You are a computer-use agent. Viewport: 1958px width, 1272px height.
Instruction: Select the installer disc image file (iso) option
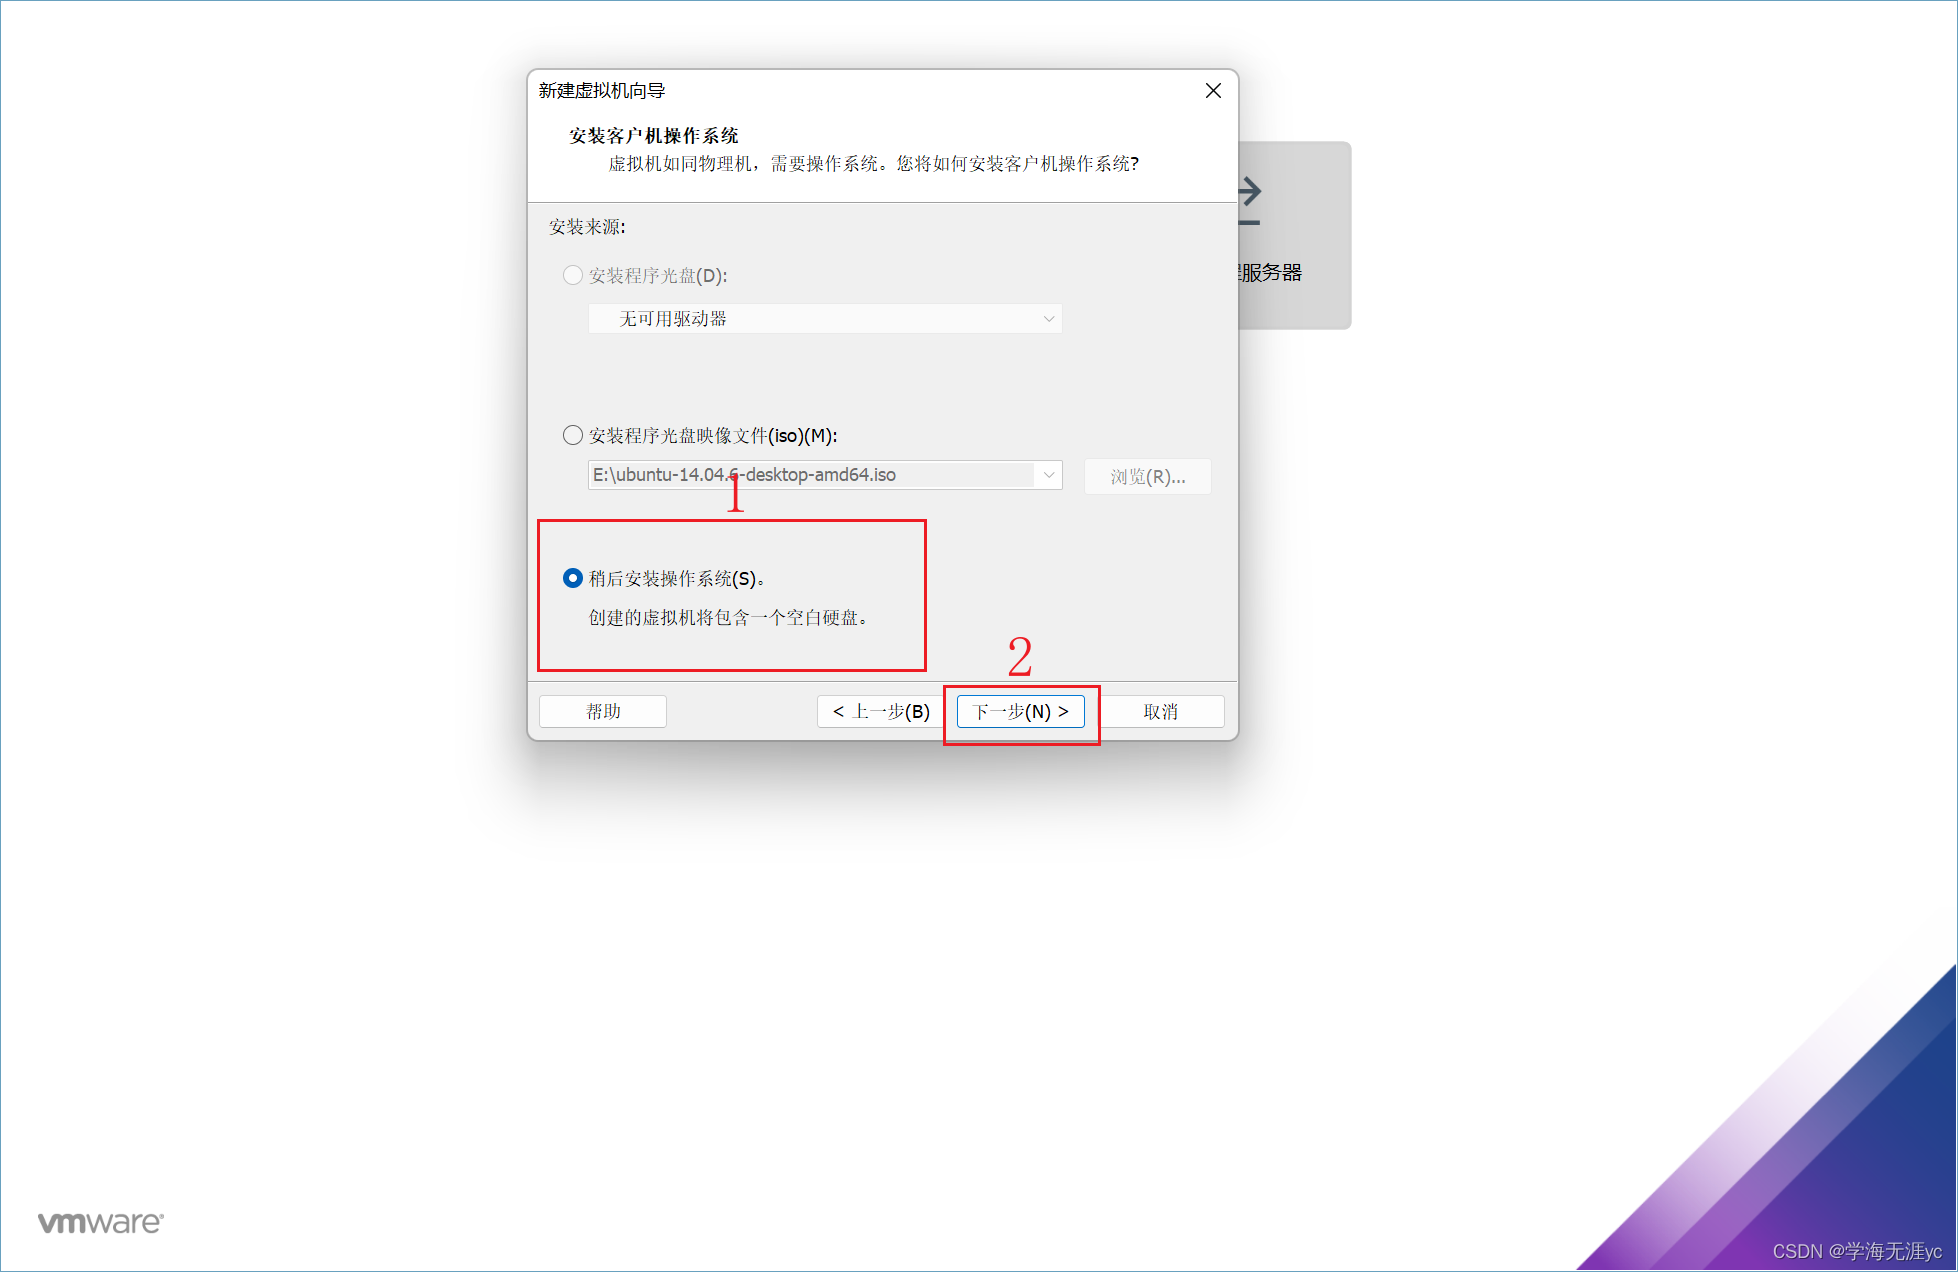click(x=573, y=435)
